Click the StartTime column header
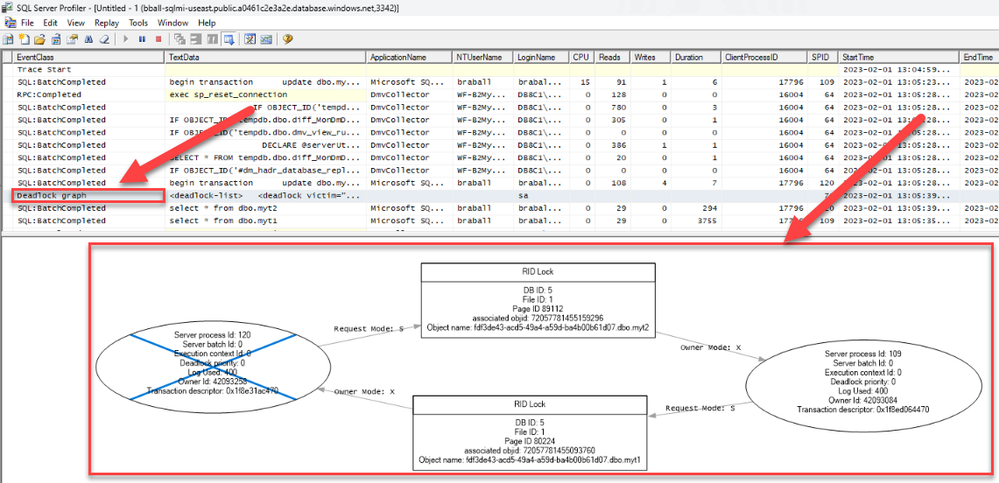Screen dimensions: 999x483 tap(899, 57)
